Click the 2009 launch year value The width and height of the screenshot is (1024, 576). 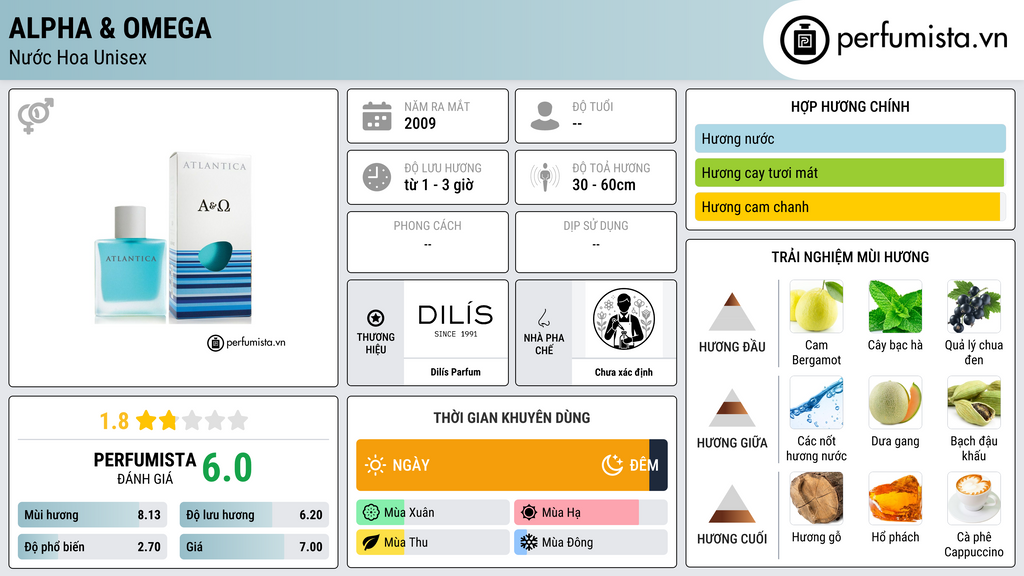click(x=420, y=123)
